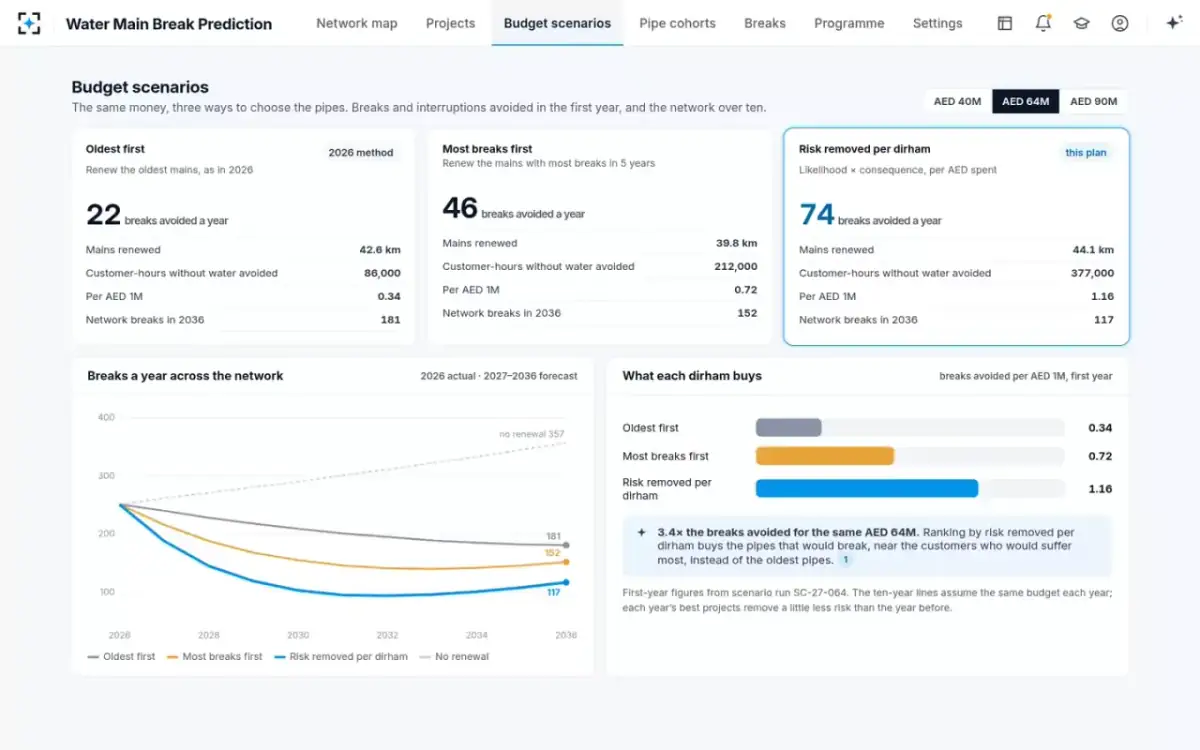Open the Pipe cohorts tab
Image resolution: width=1200 pixels, height=750 pixels.
pyautogui.click(x=678, y=23)
